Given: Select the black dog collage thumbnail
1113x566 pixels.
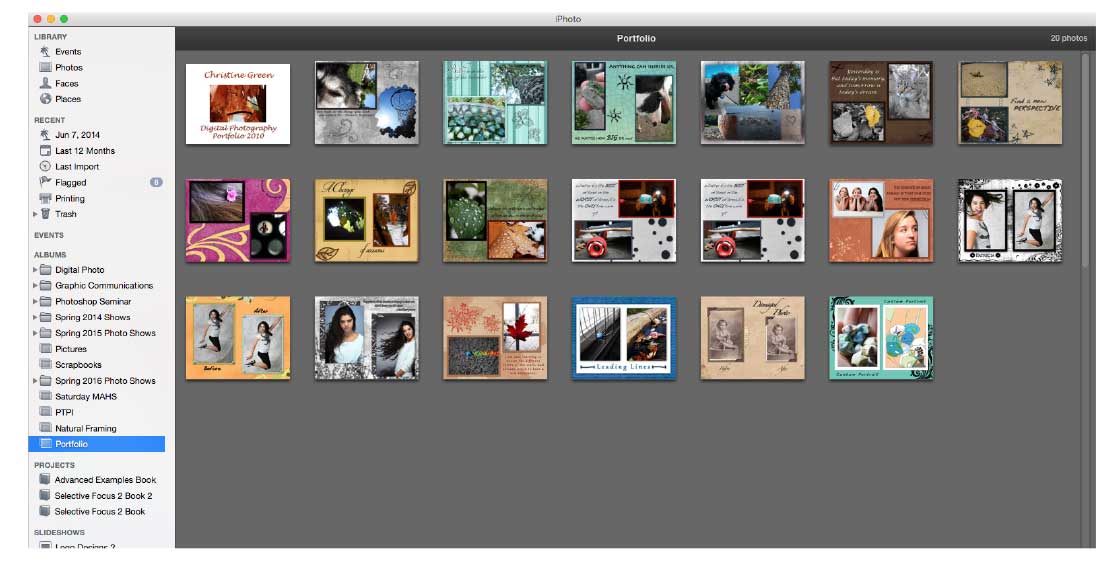Looking at the screenshot, I should 752,103.
